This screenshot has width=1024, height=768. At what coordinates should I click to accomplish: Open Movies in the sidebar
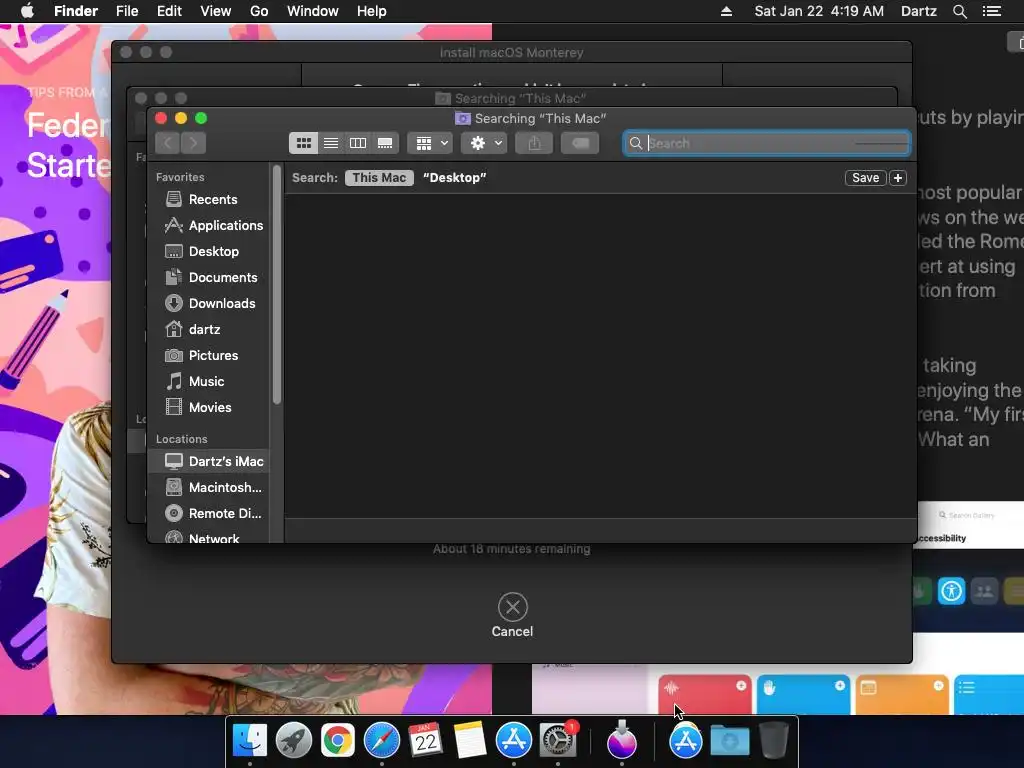[x=209, y=408]
